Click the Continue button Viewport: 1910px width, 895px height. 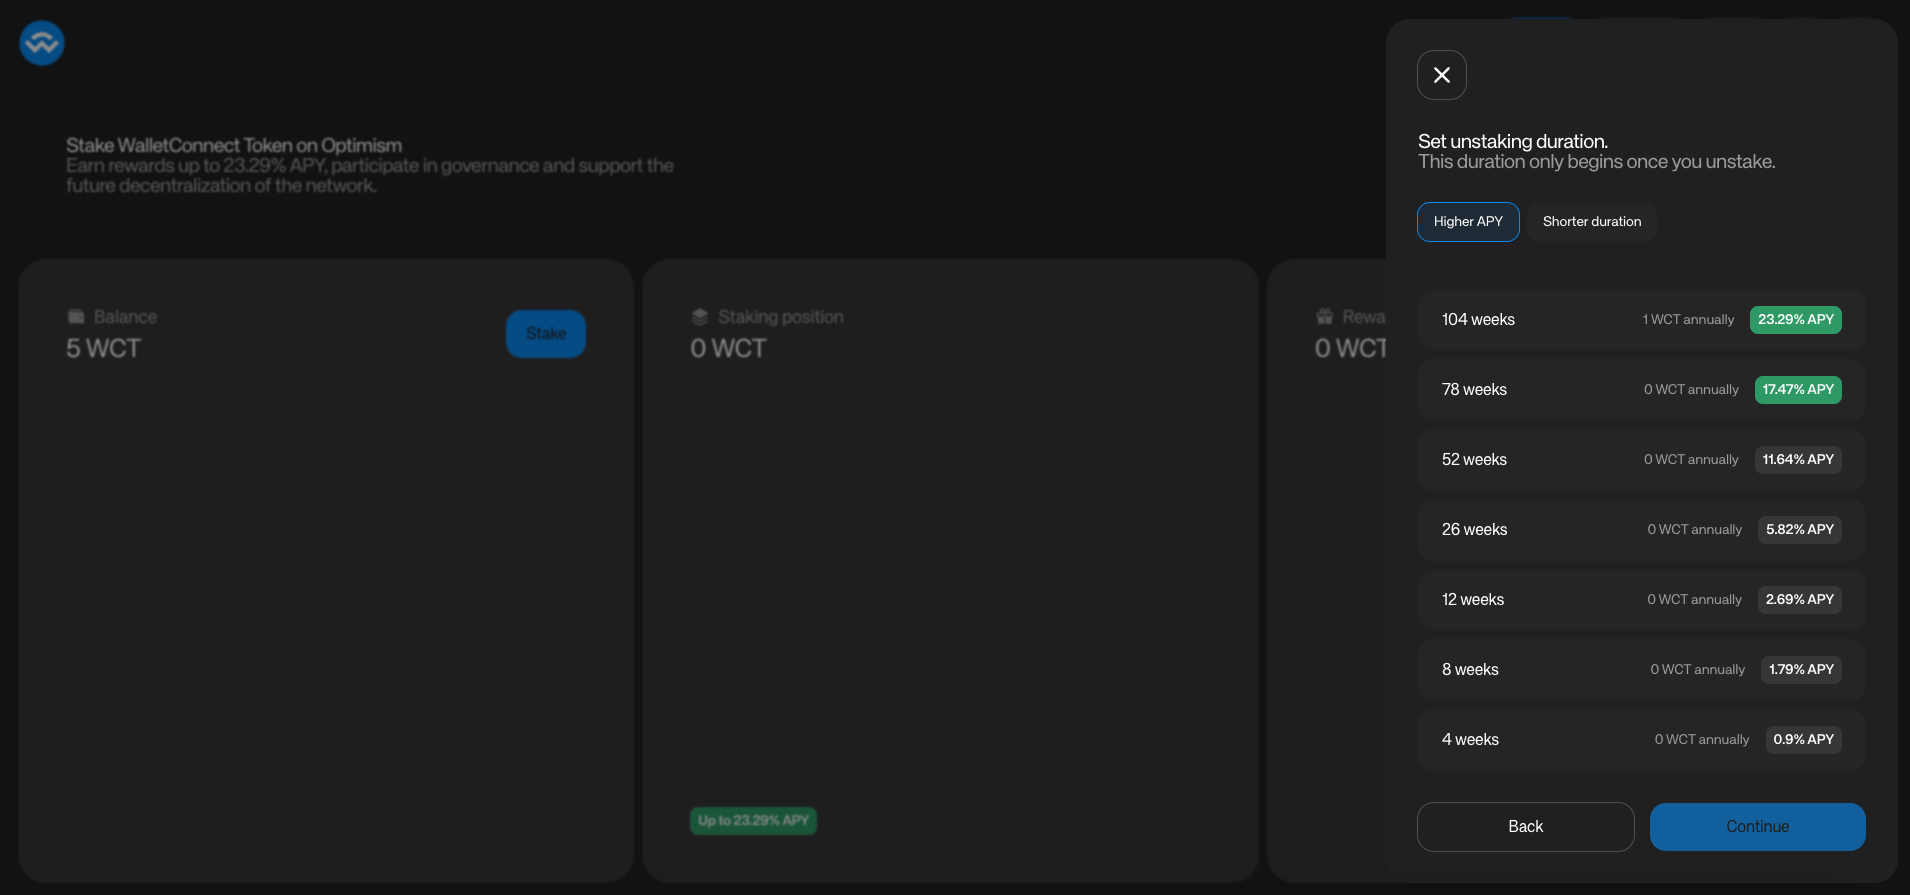point(1757,827)
